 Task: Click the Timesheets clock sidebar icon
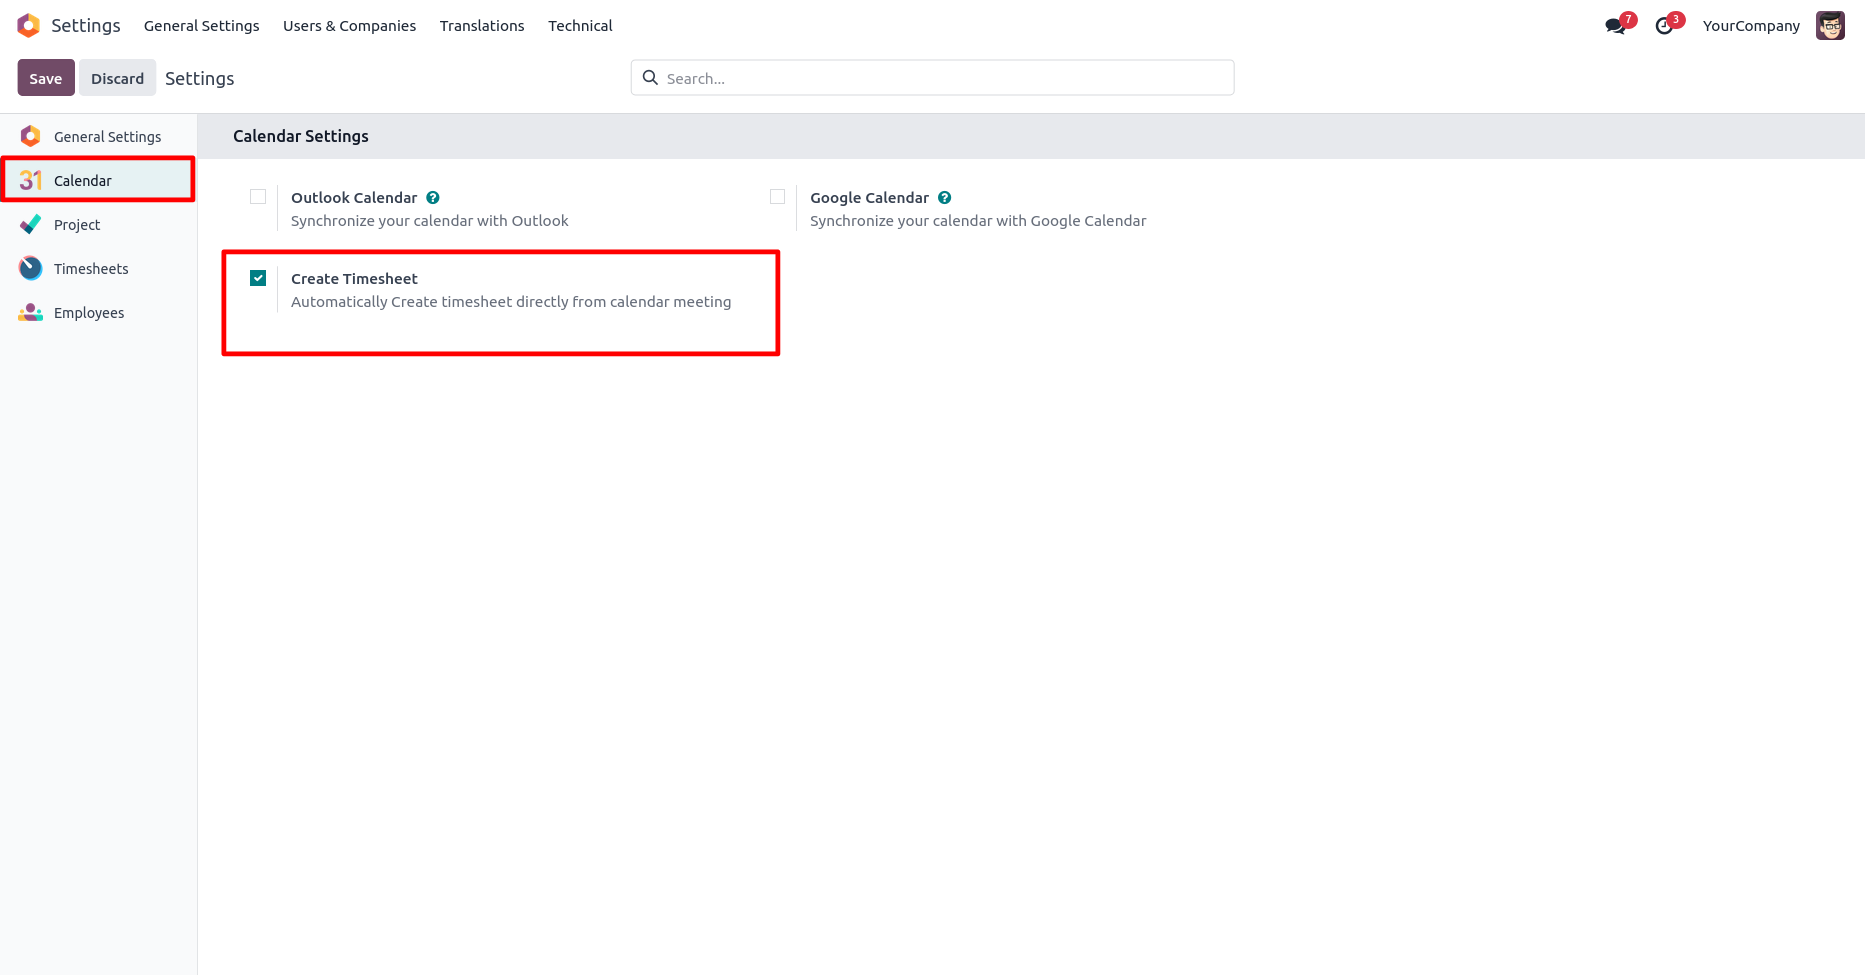coord(31,268)
